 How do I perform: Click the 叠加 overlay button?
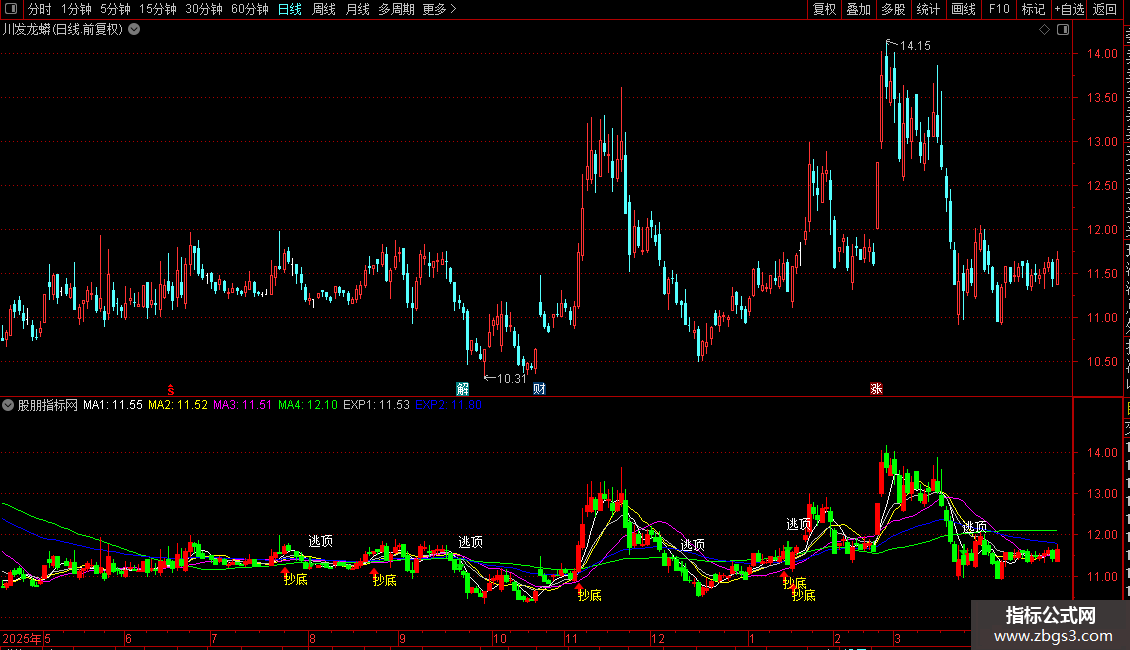[859, 9]
